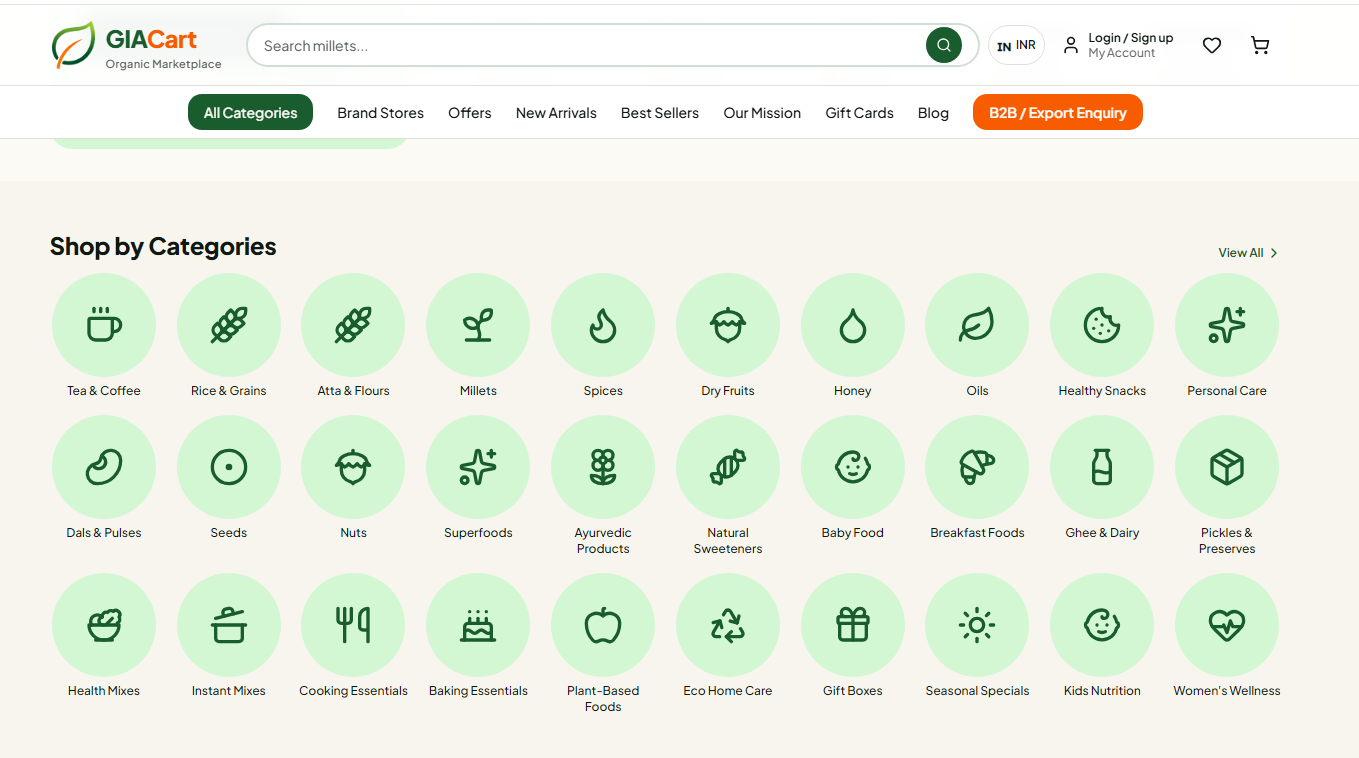Open the Health Mixes salad bowl icon

pos(104,625)
